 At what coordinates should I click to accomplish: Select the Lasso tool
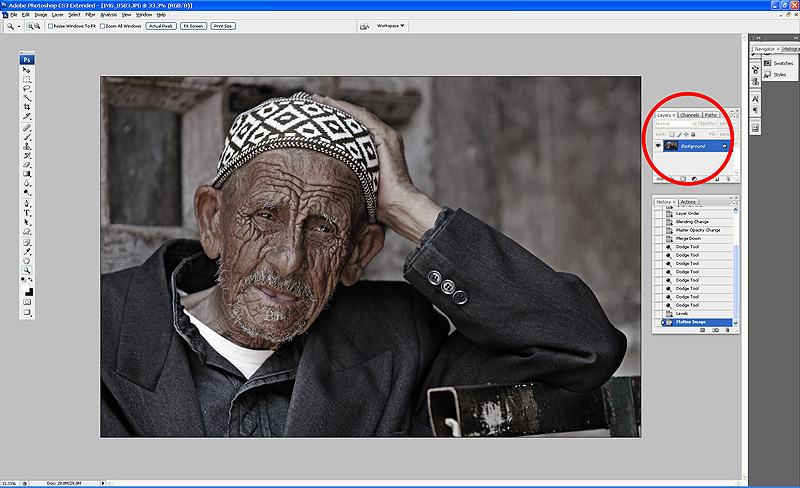(27, 89)
